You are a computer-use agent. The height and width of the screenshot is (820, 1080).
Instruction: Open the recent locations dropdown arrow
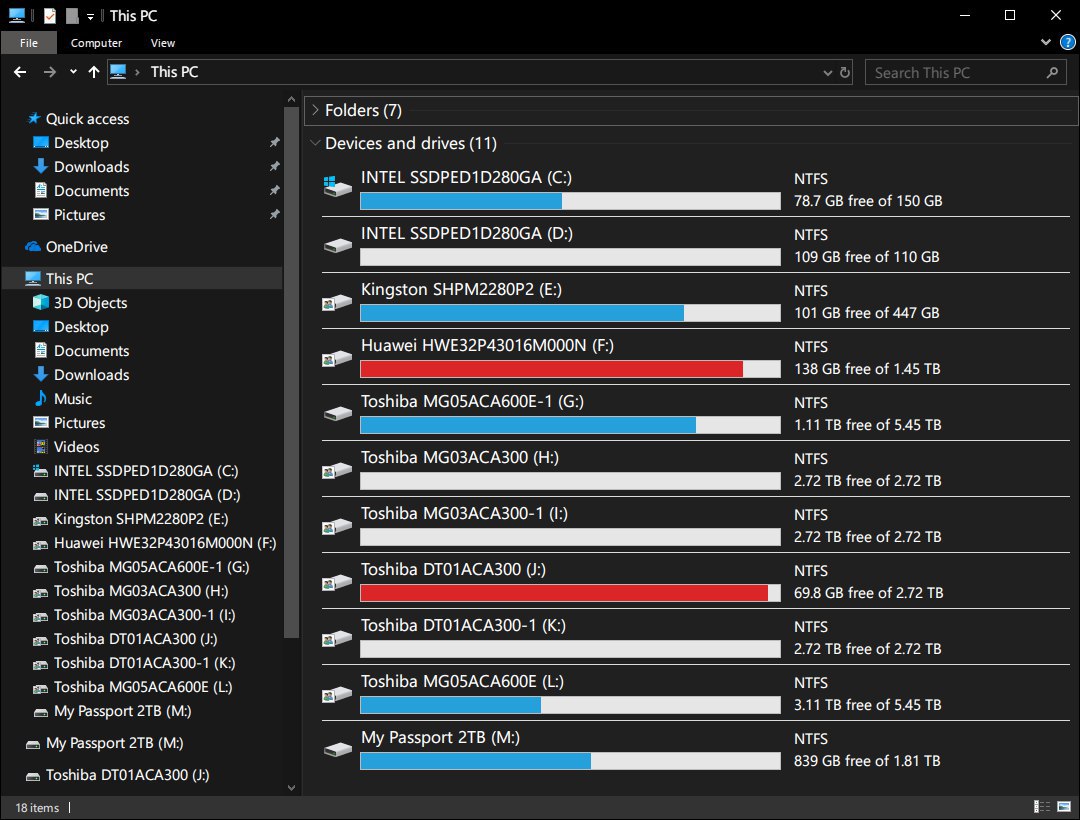point(73,72)
